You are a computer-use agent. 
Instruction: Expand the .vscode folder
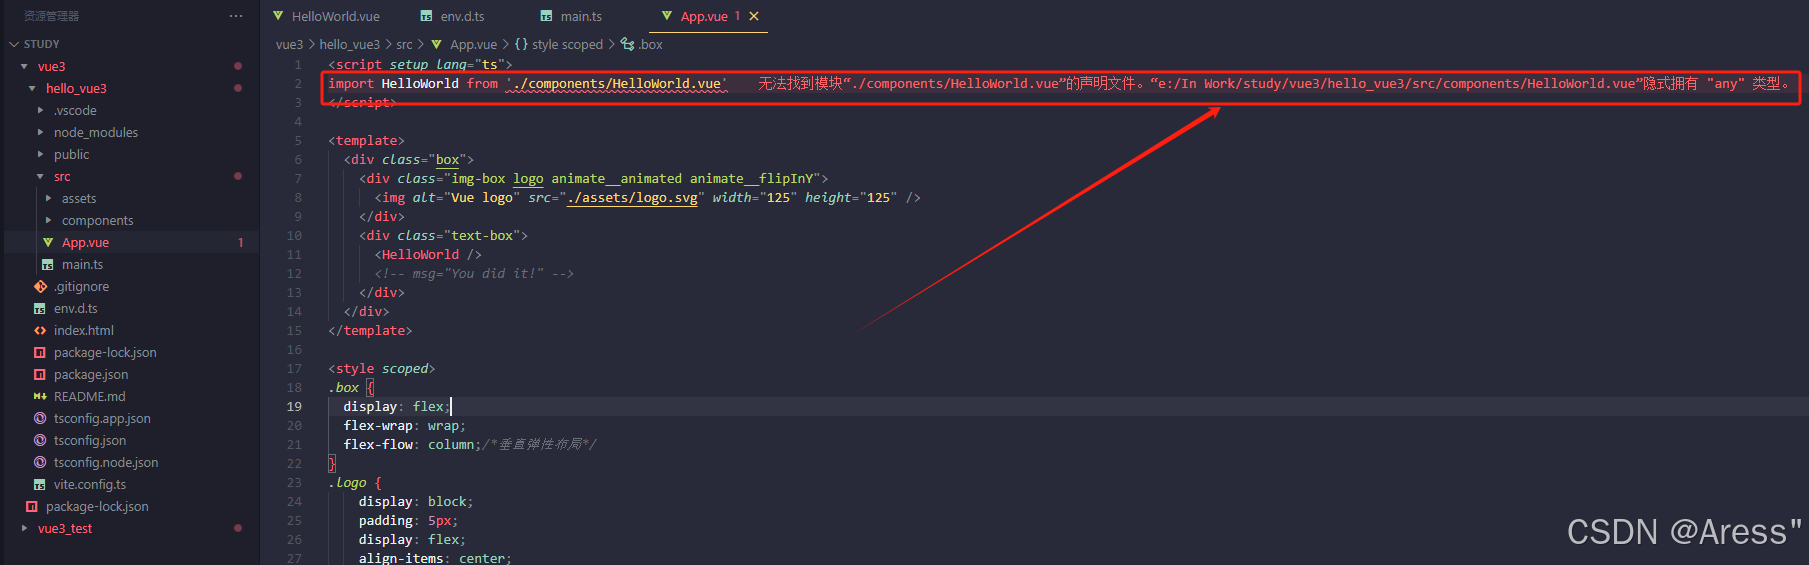40,110
